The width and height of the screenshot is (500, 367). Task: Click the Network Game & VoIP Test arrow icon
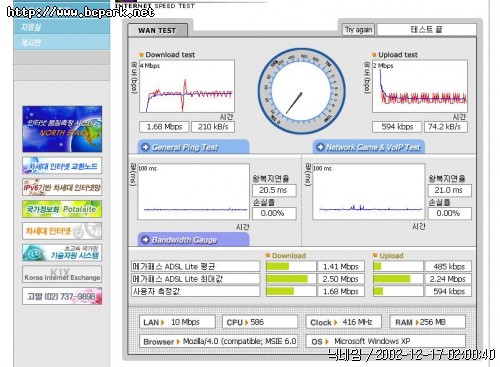[320, 147]
